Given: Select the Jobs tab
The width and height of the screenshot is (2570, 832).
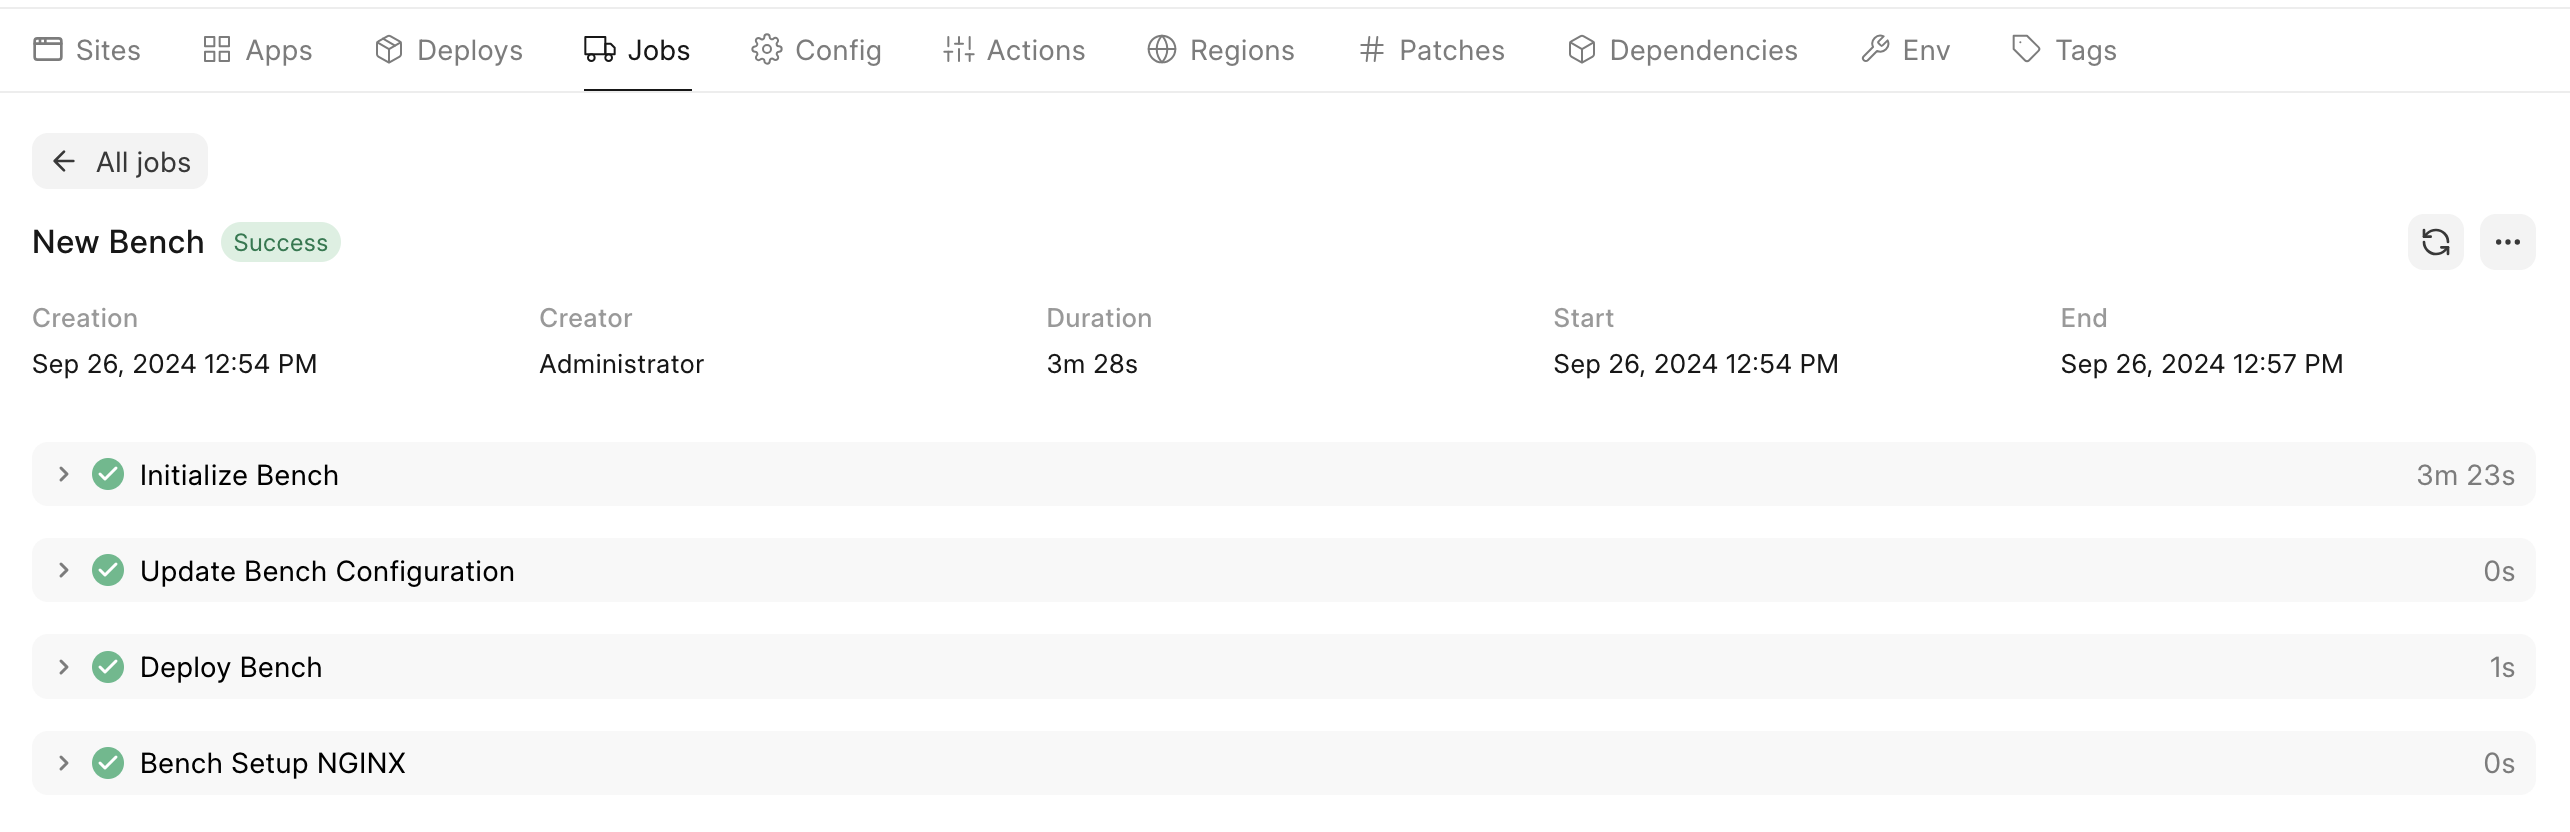Looking at the screenshot, I should [x=637, y=50].
